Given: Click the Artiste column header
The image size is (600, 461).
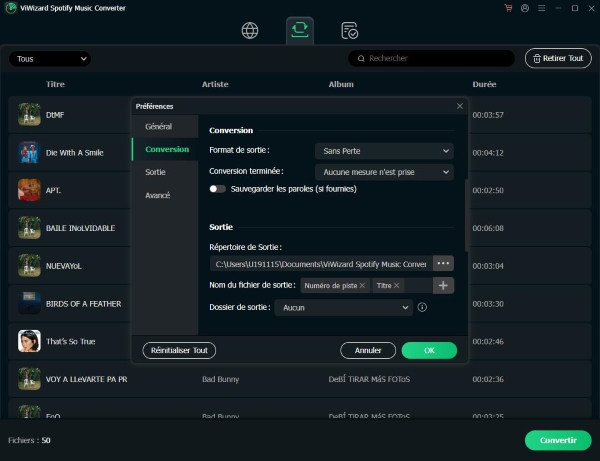Looking at the screenshot, I should pos(215,84).
